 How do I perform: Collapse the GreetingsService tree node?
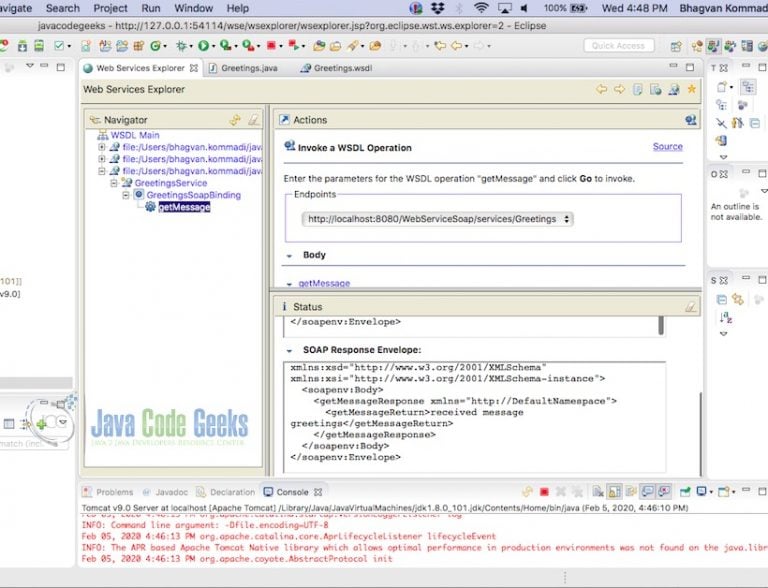click(x=114, y=183)
